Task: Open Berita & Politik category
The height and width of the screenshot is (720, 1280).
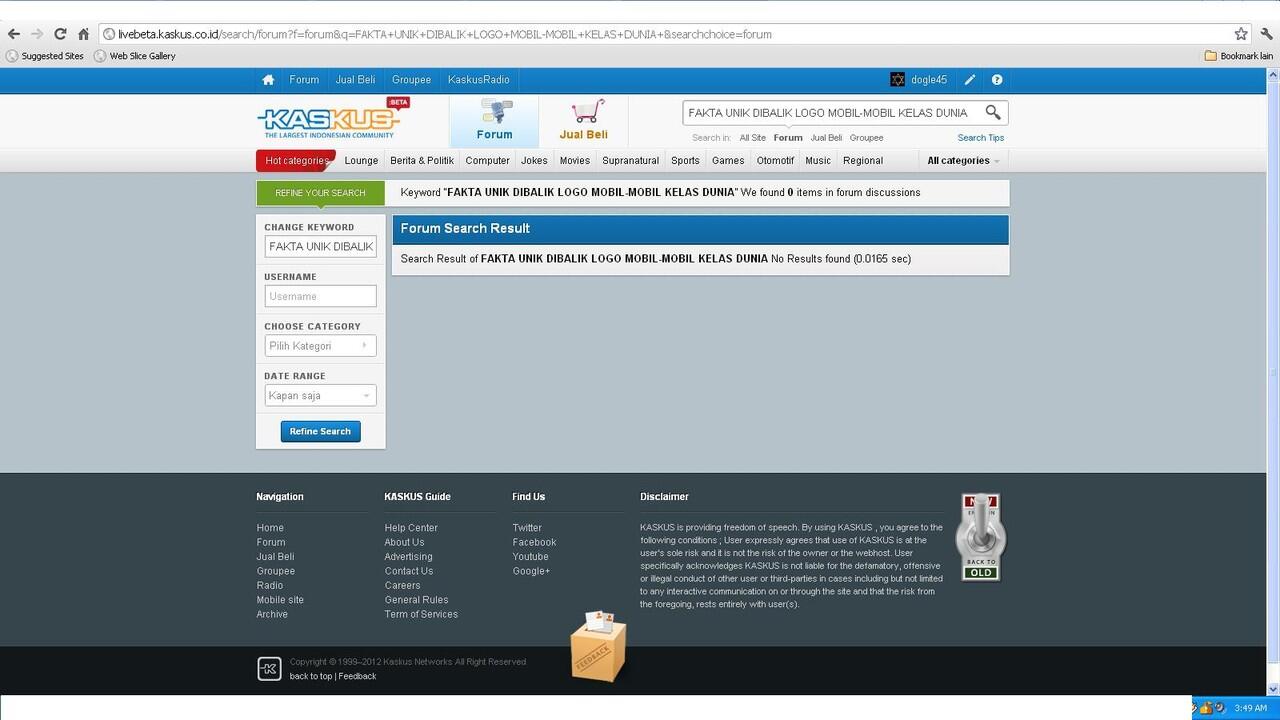Action: [x=422, y=160]
